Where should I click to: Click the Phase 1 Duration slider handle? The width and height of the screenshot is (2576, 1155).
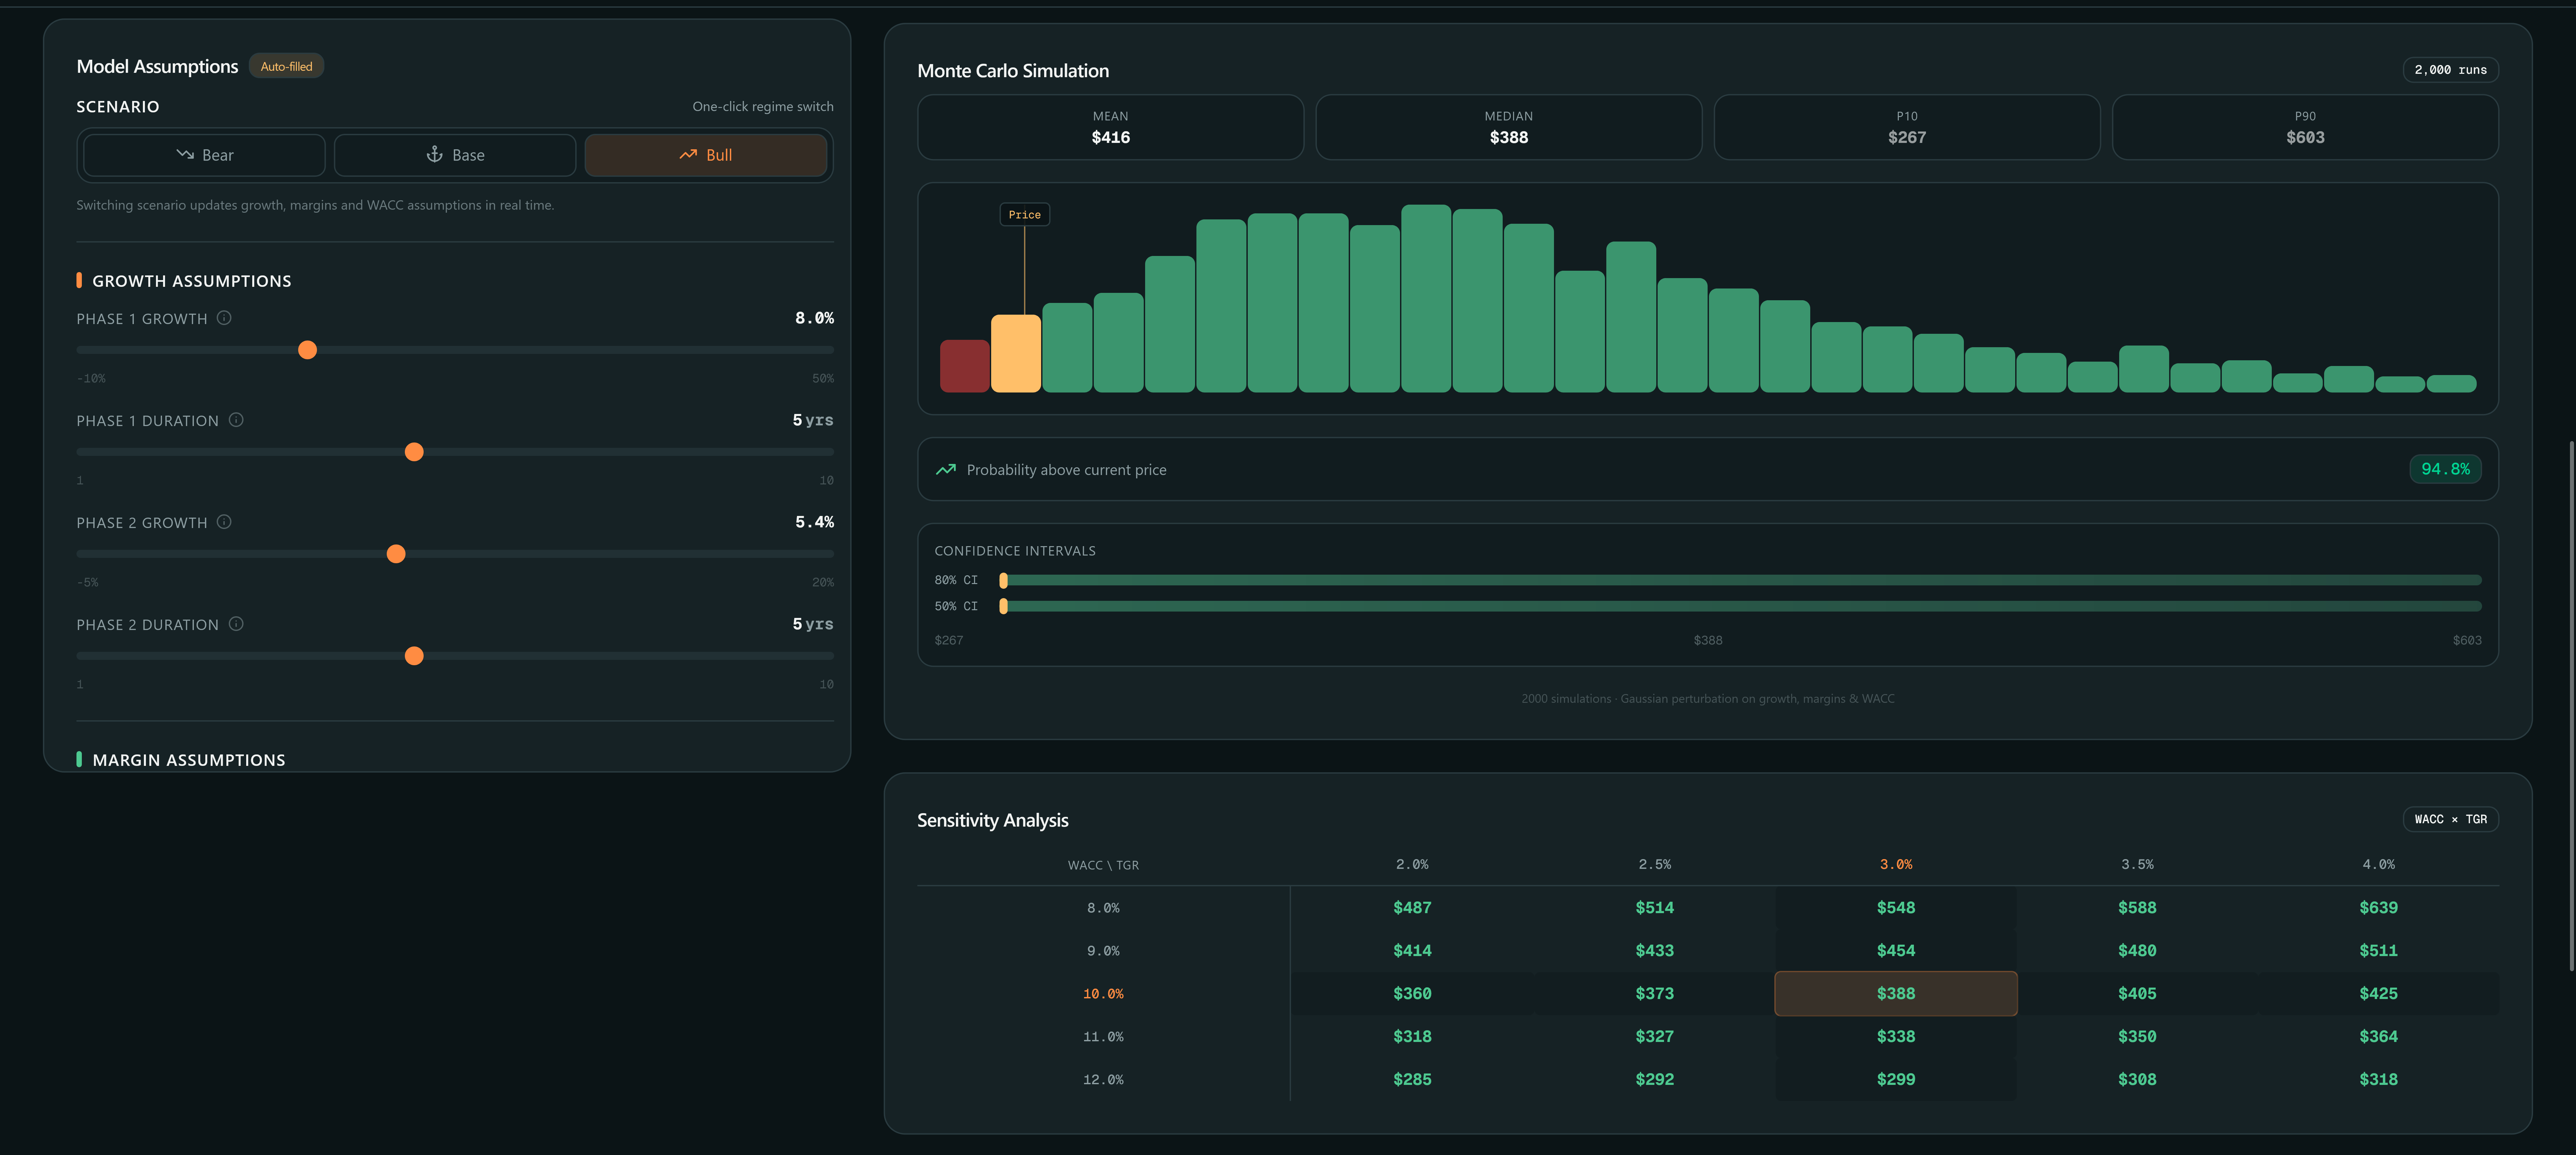pyautogui.click(x=414, y=452)
